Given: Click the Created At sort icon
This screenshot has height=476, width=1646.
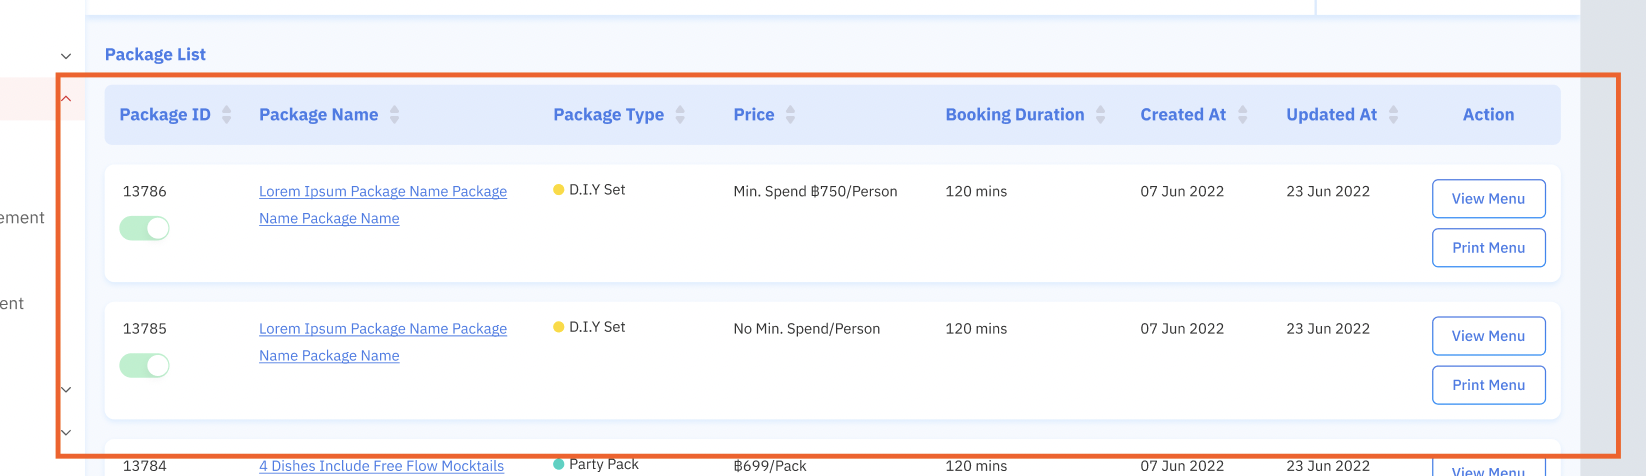Looking at the screenshot, I should 1242,115.
